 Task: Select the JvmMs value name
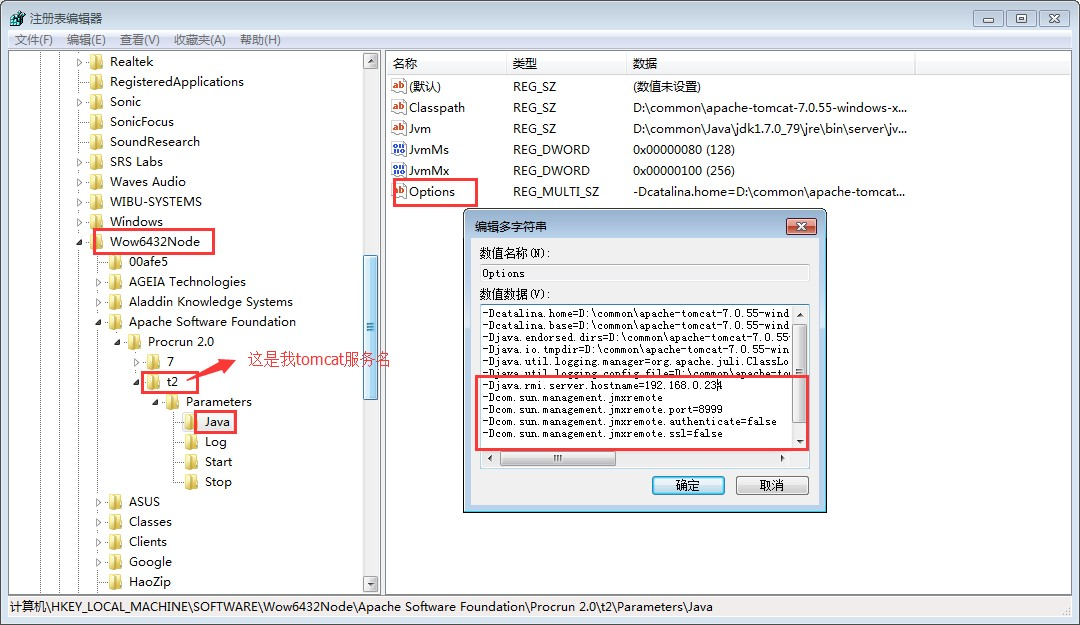tap(428, 150)
